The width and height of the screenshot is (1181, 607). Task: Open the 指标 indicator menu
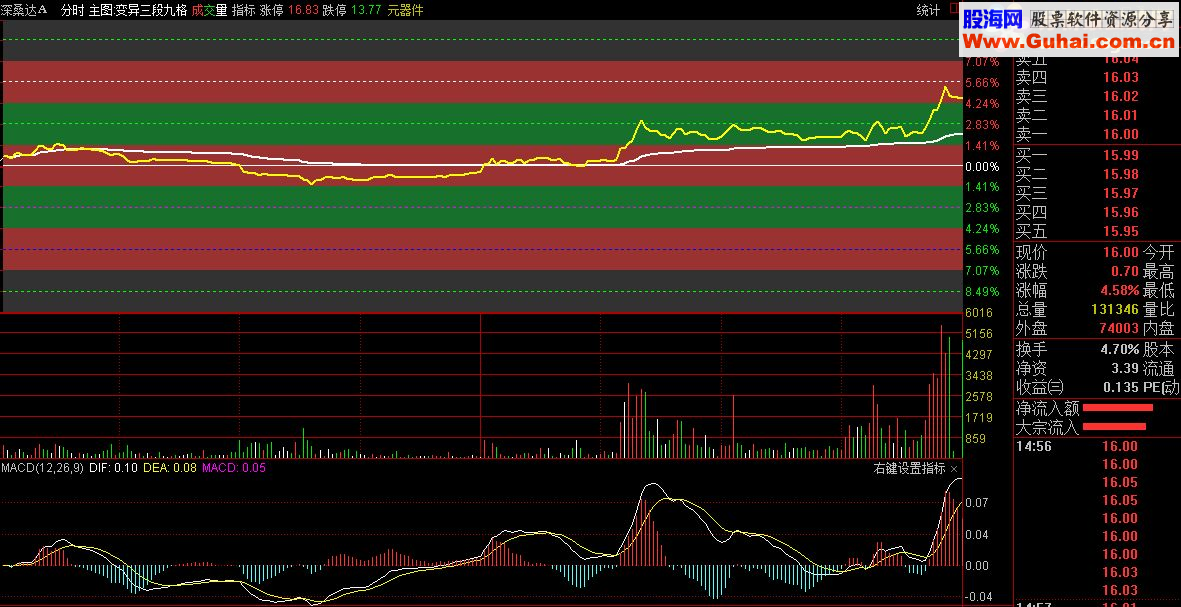coord(243,10)
